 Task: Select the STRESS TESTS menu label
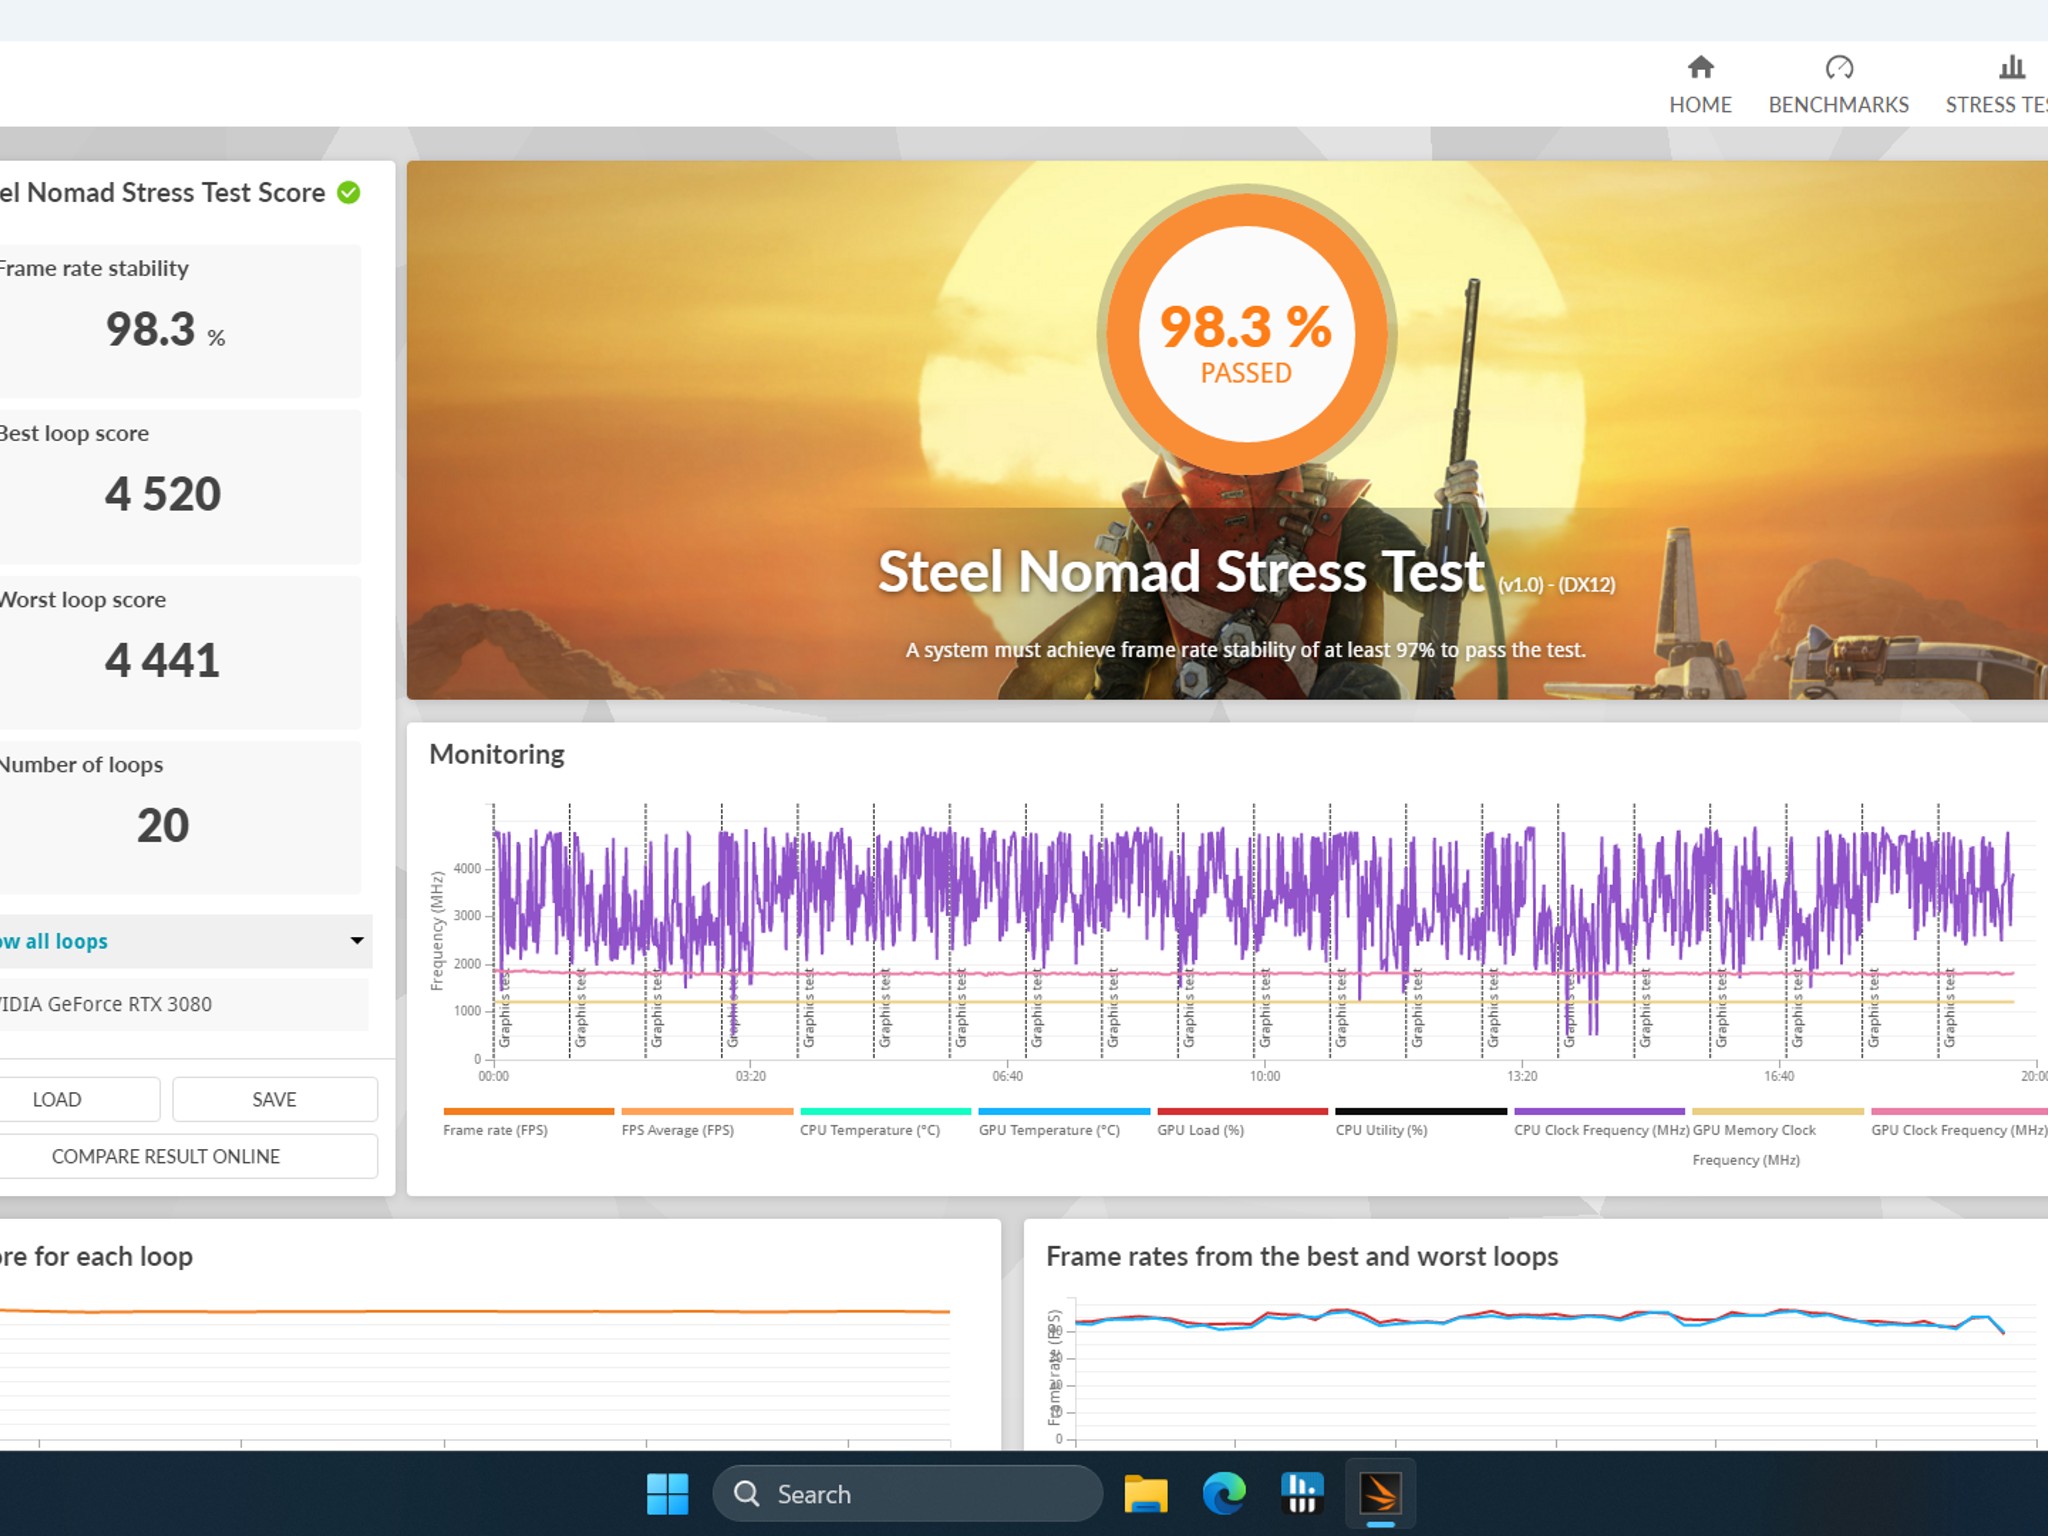click(x=1997, y=105)
